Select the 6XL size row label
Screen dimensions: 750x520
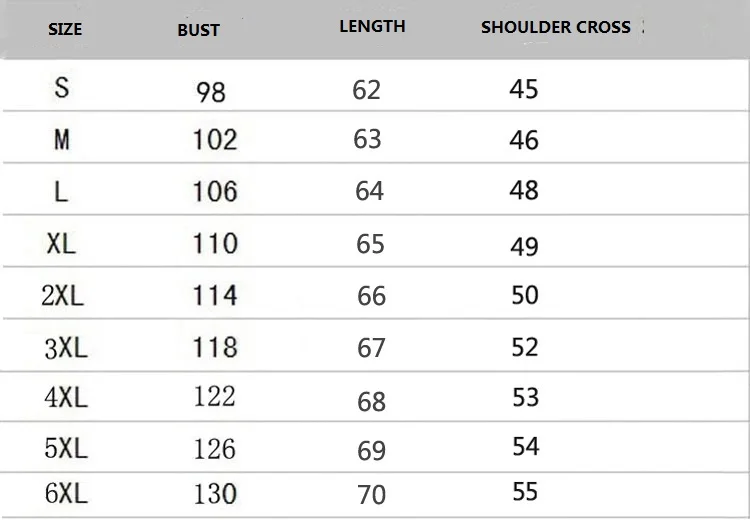(66, 493)
